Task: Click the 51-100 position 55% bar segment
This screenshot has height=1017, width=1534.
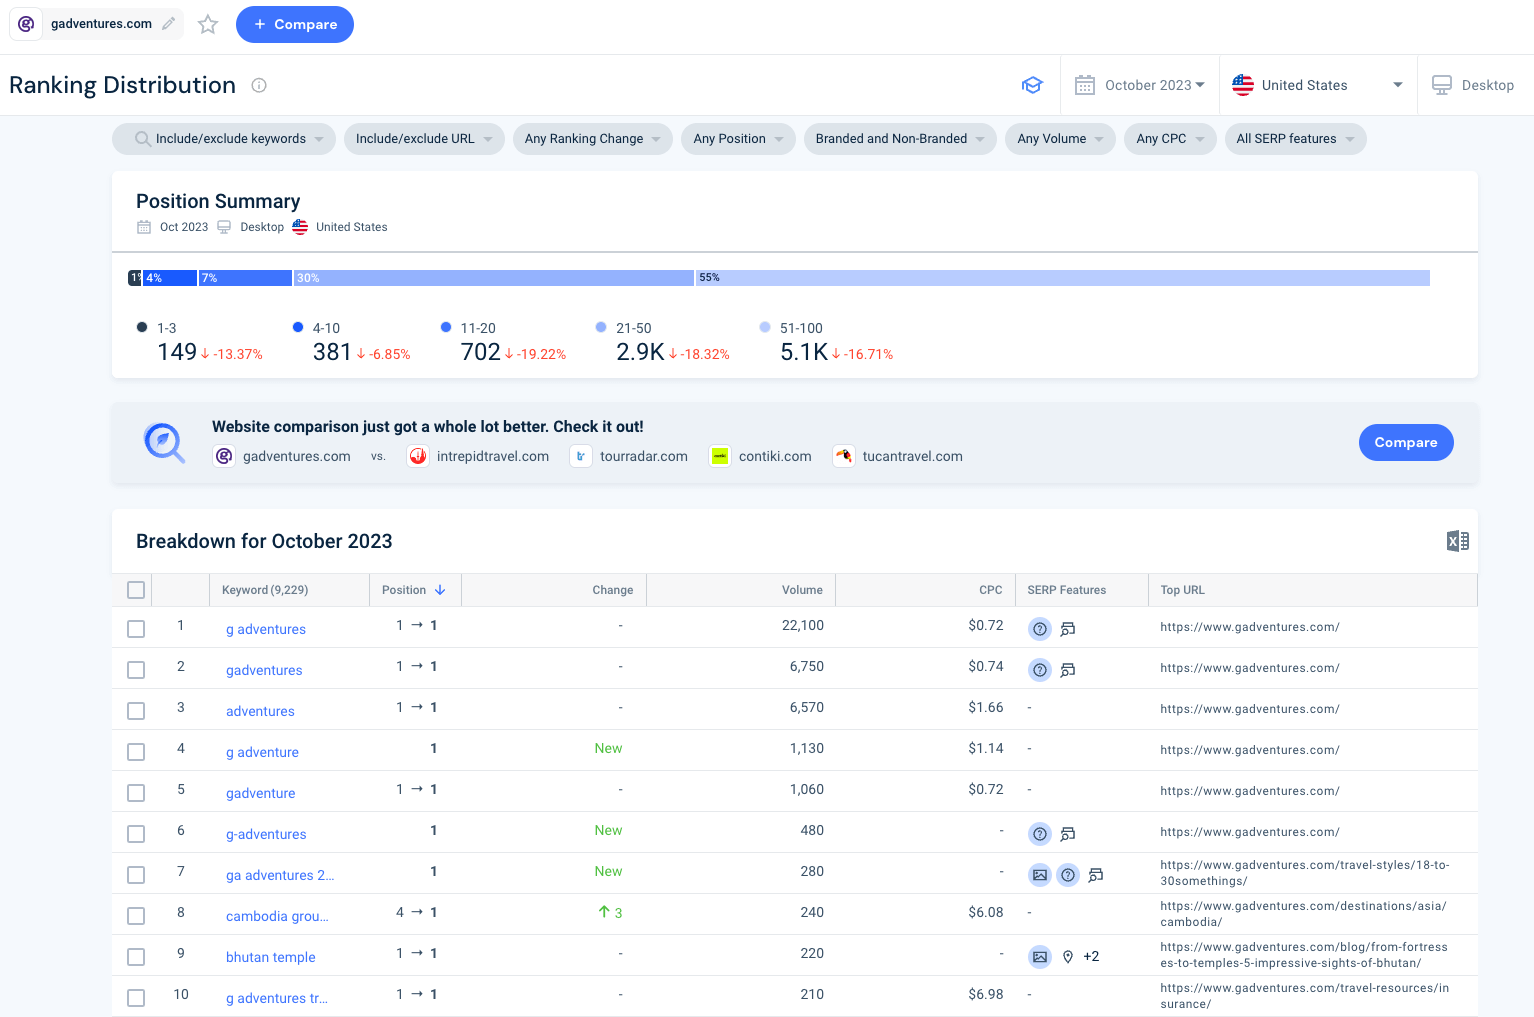Action: tap(1063, 278)
